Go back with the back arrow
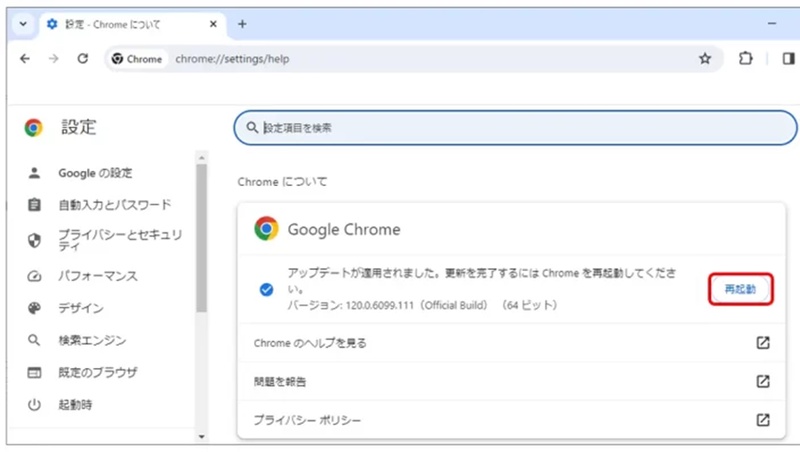This screenshot has width=800, height=452. tap(24, 59)
